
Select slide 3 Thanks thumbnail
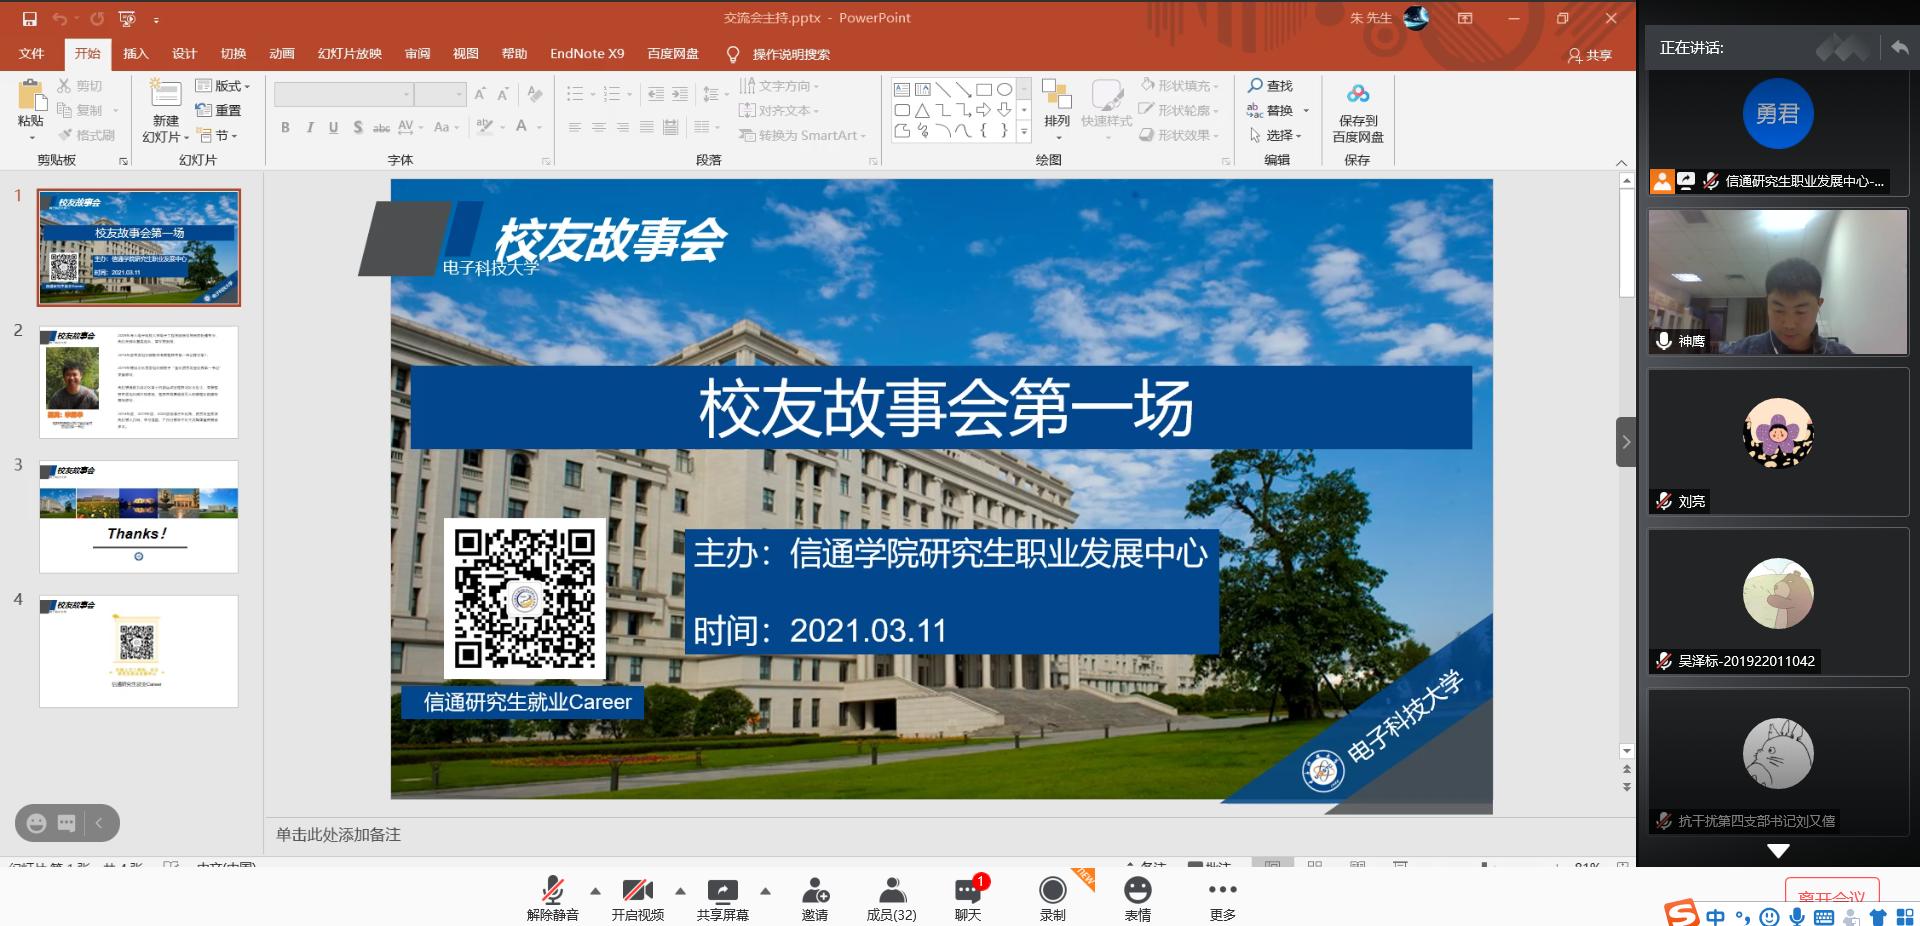tap(139, 516)
